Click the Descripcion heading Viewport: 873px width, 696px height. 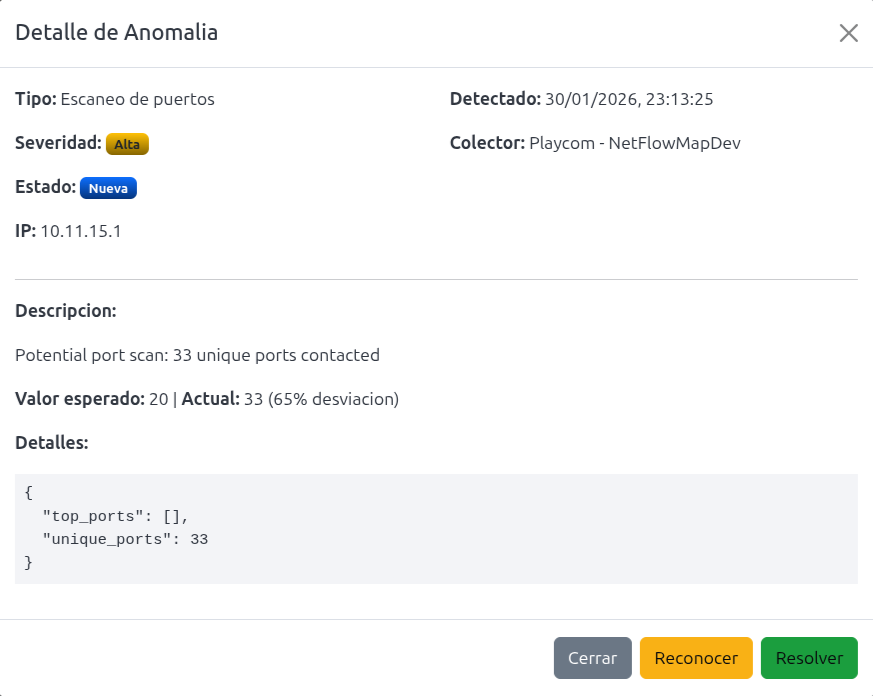(66, 311)
